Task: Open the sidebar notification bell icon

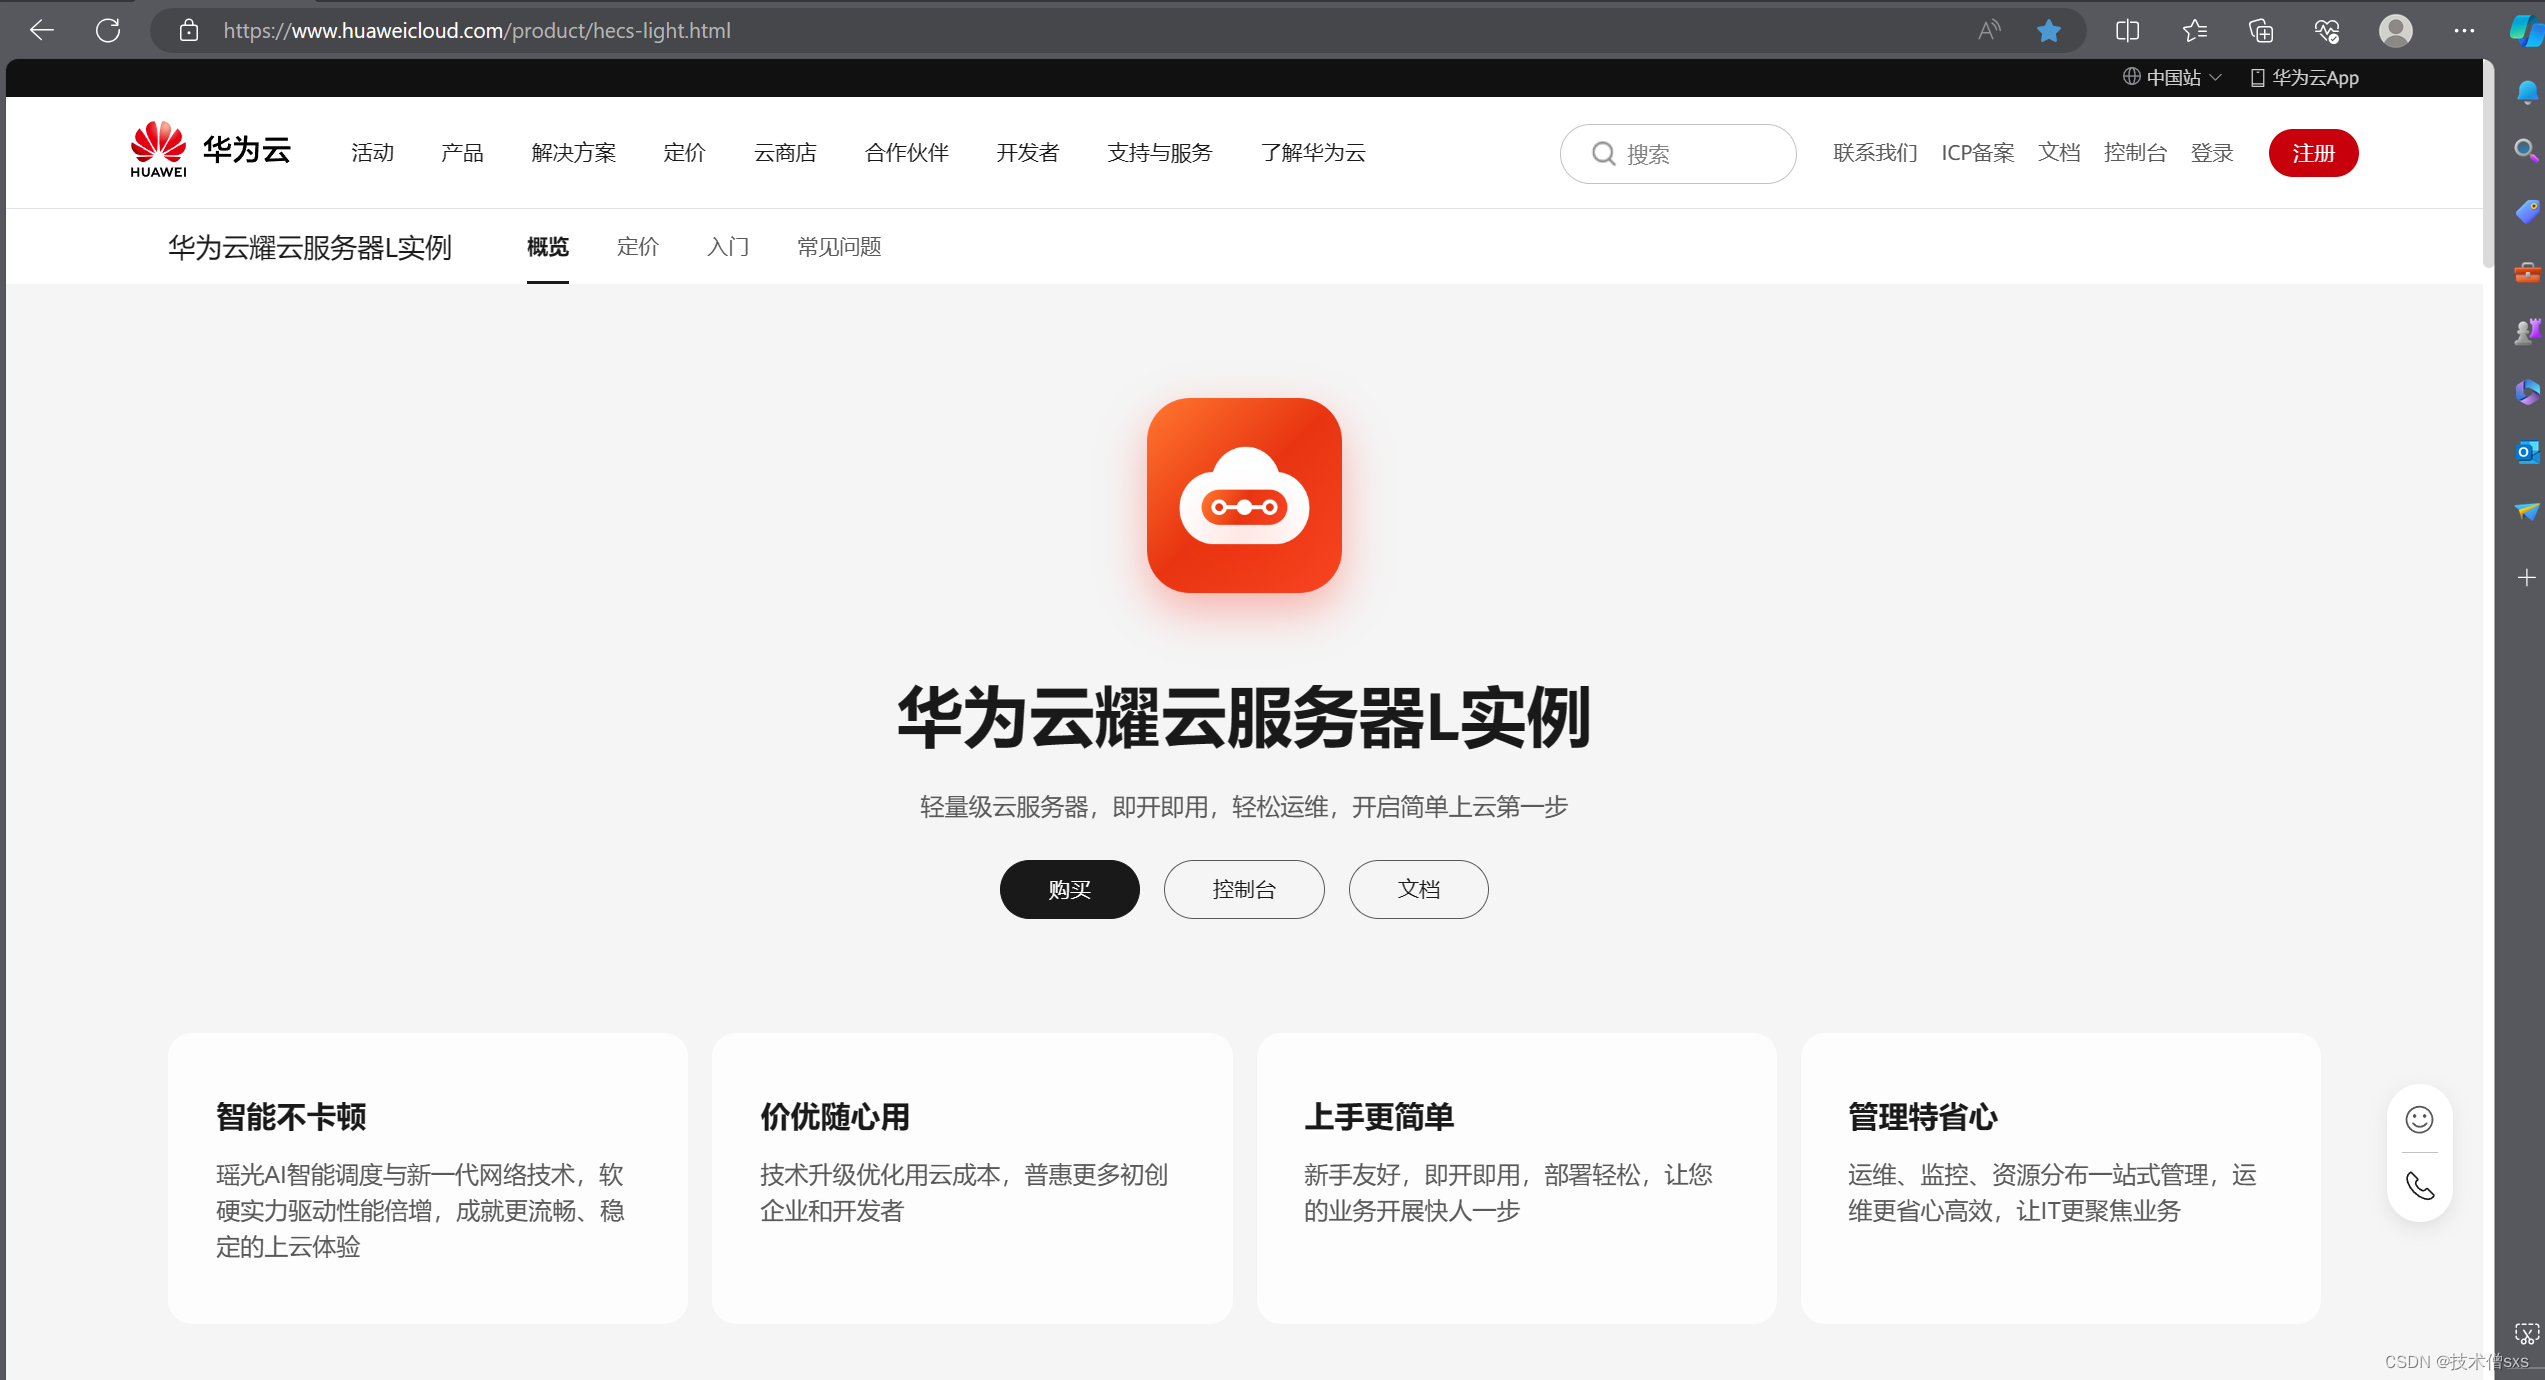Action: coord(2527,92)
